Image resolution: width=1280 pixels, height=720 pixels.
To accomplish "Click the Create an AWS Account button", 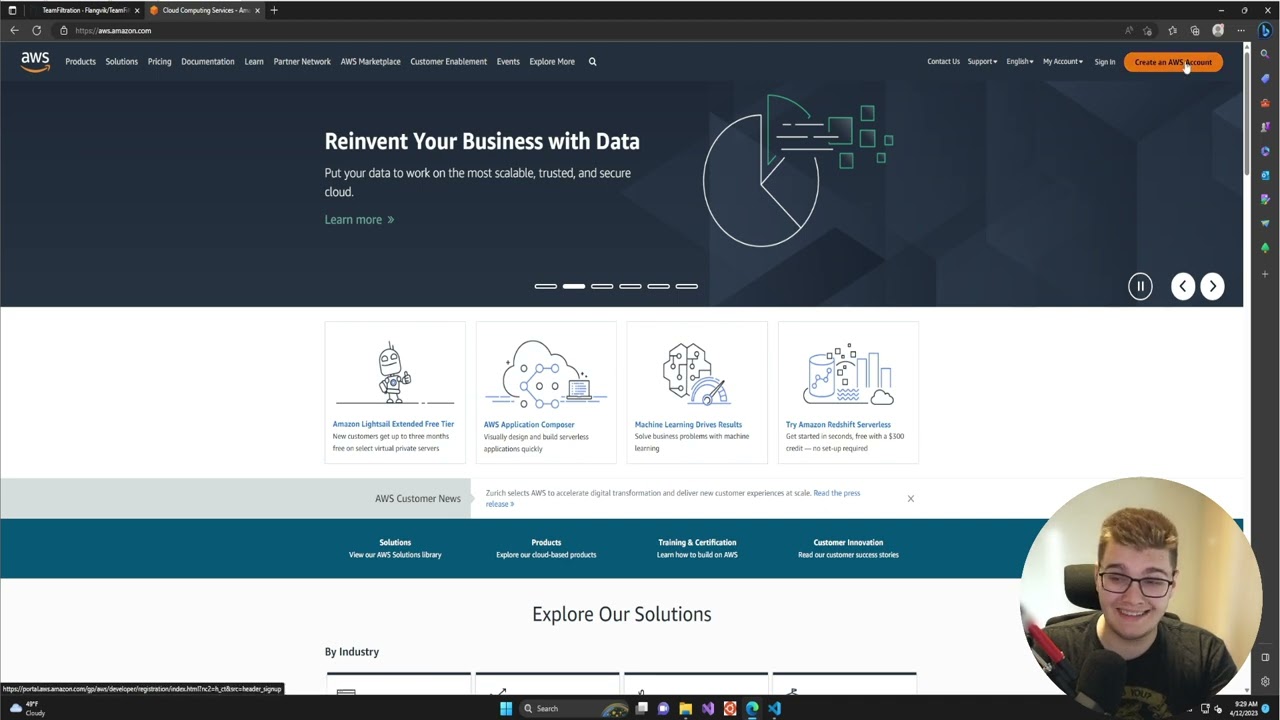I will point(1173,62).
